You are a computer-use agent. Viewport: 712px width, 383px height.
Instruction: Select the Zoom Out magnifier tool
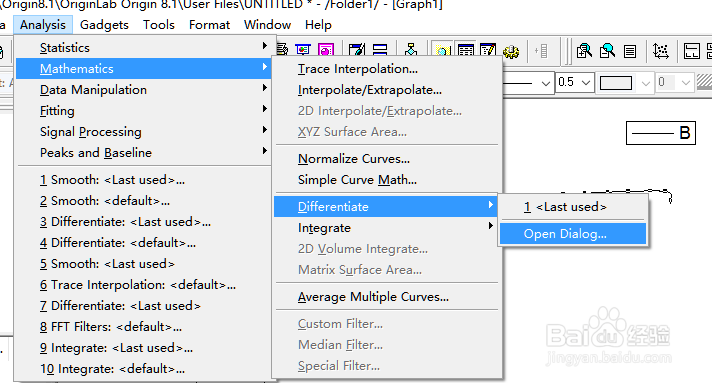click(607, 51)
